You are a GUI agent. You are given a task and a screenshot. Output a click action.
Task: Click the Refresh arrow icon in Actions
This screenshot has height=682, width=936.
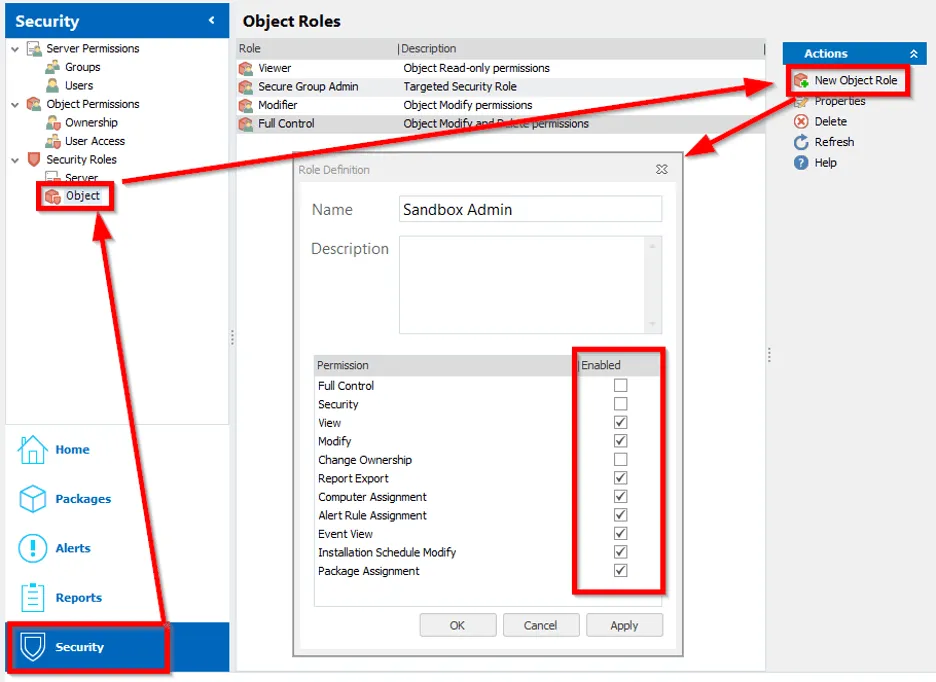tap(801, 142)
